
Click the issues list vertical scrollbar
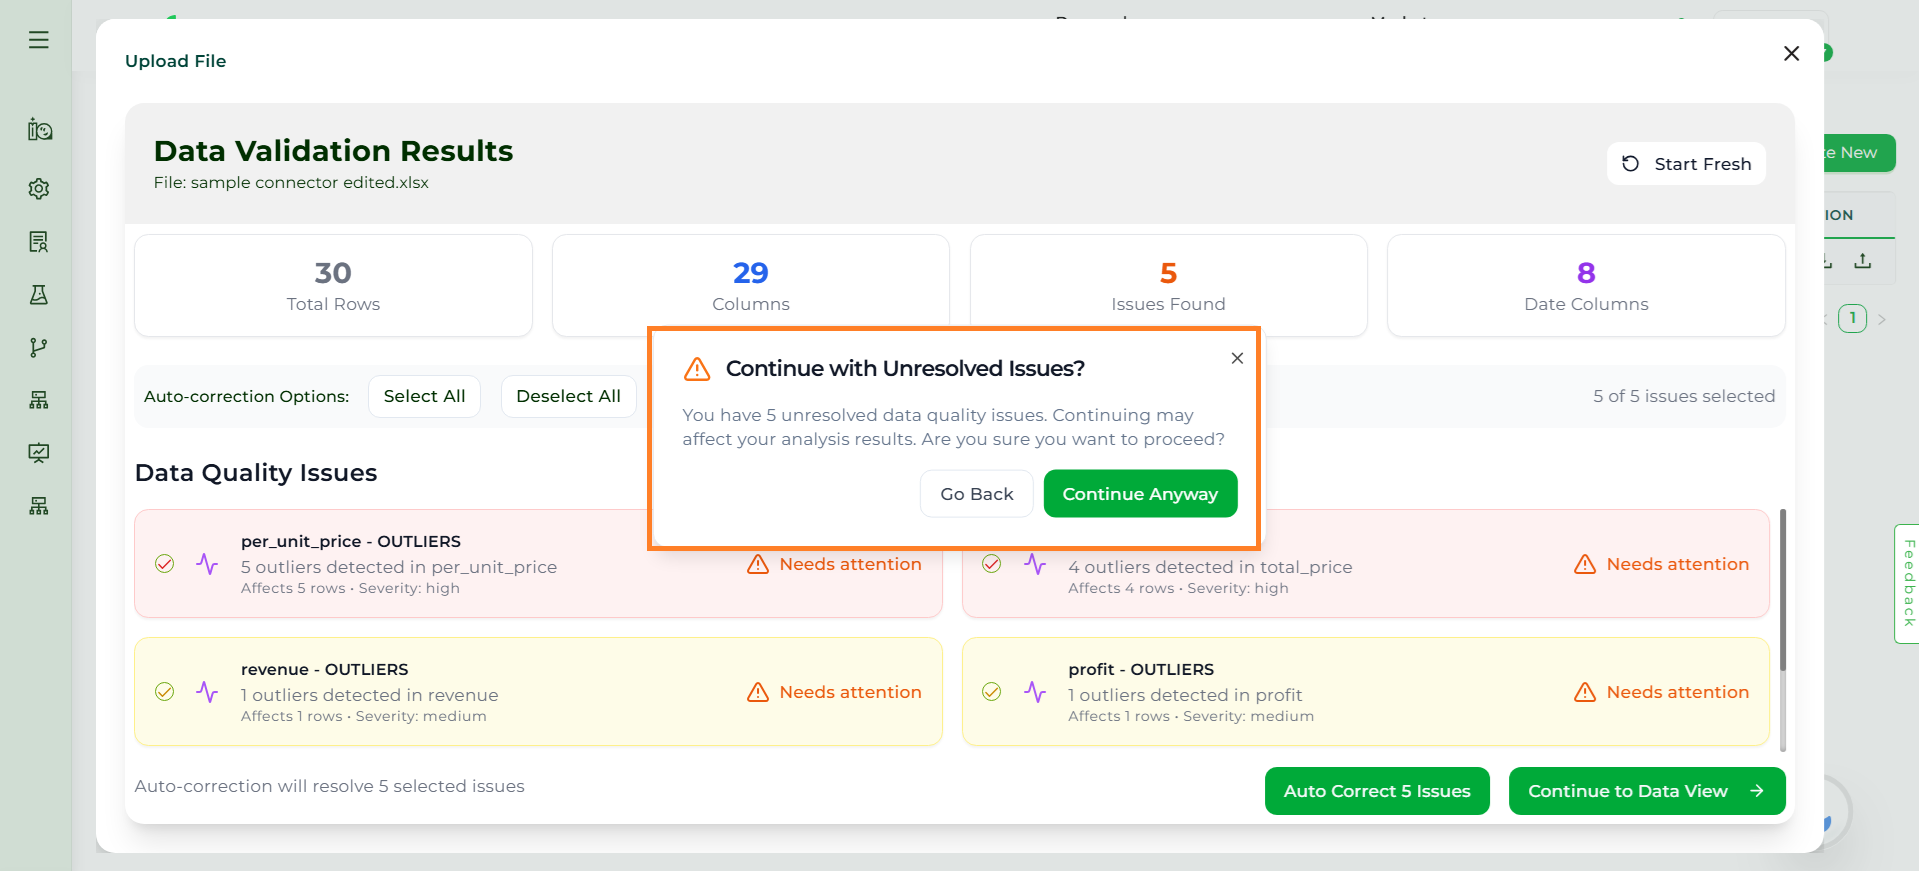1782,600
